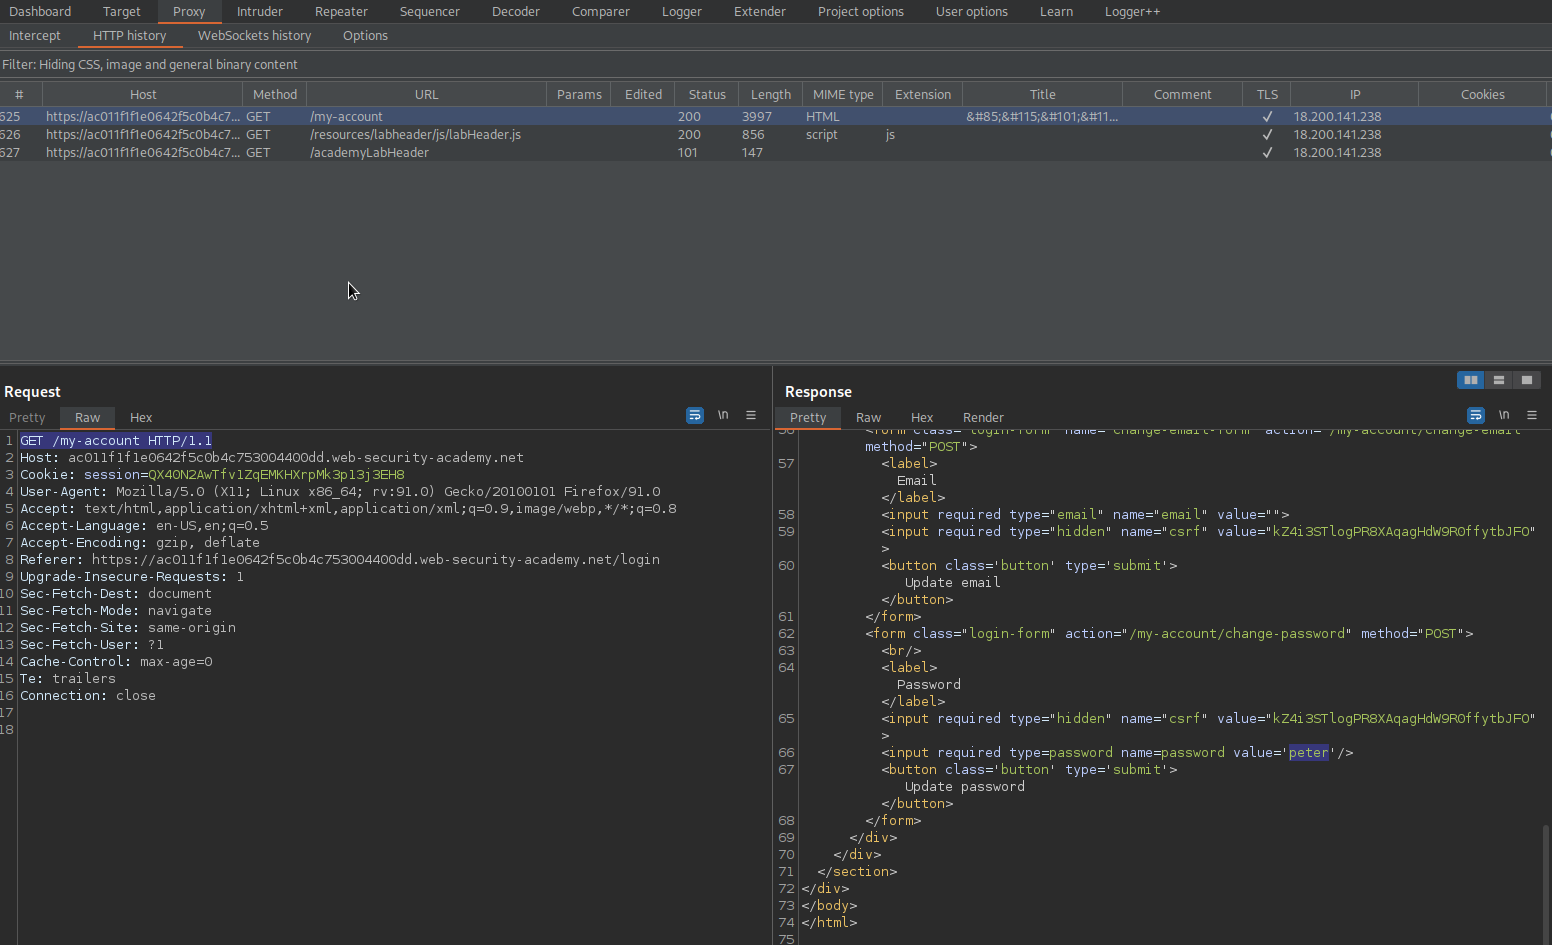
Task: Open the Response panel hamburger menu
Action: click(x=1532, y=415)
